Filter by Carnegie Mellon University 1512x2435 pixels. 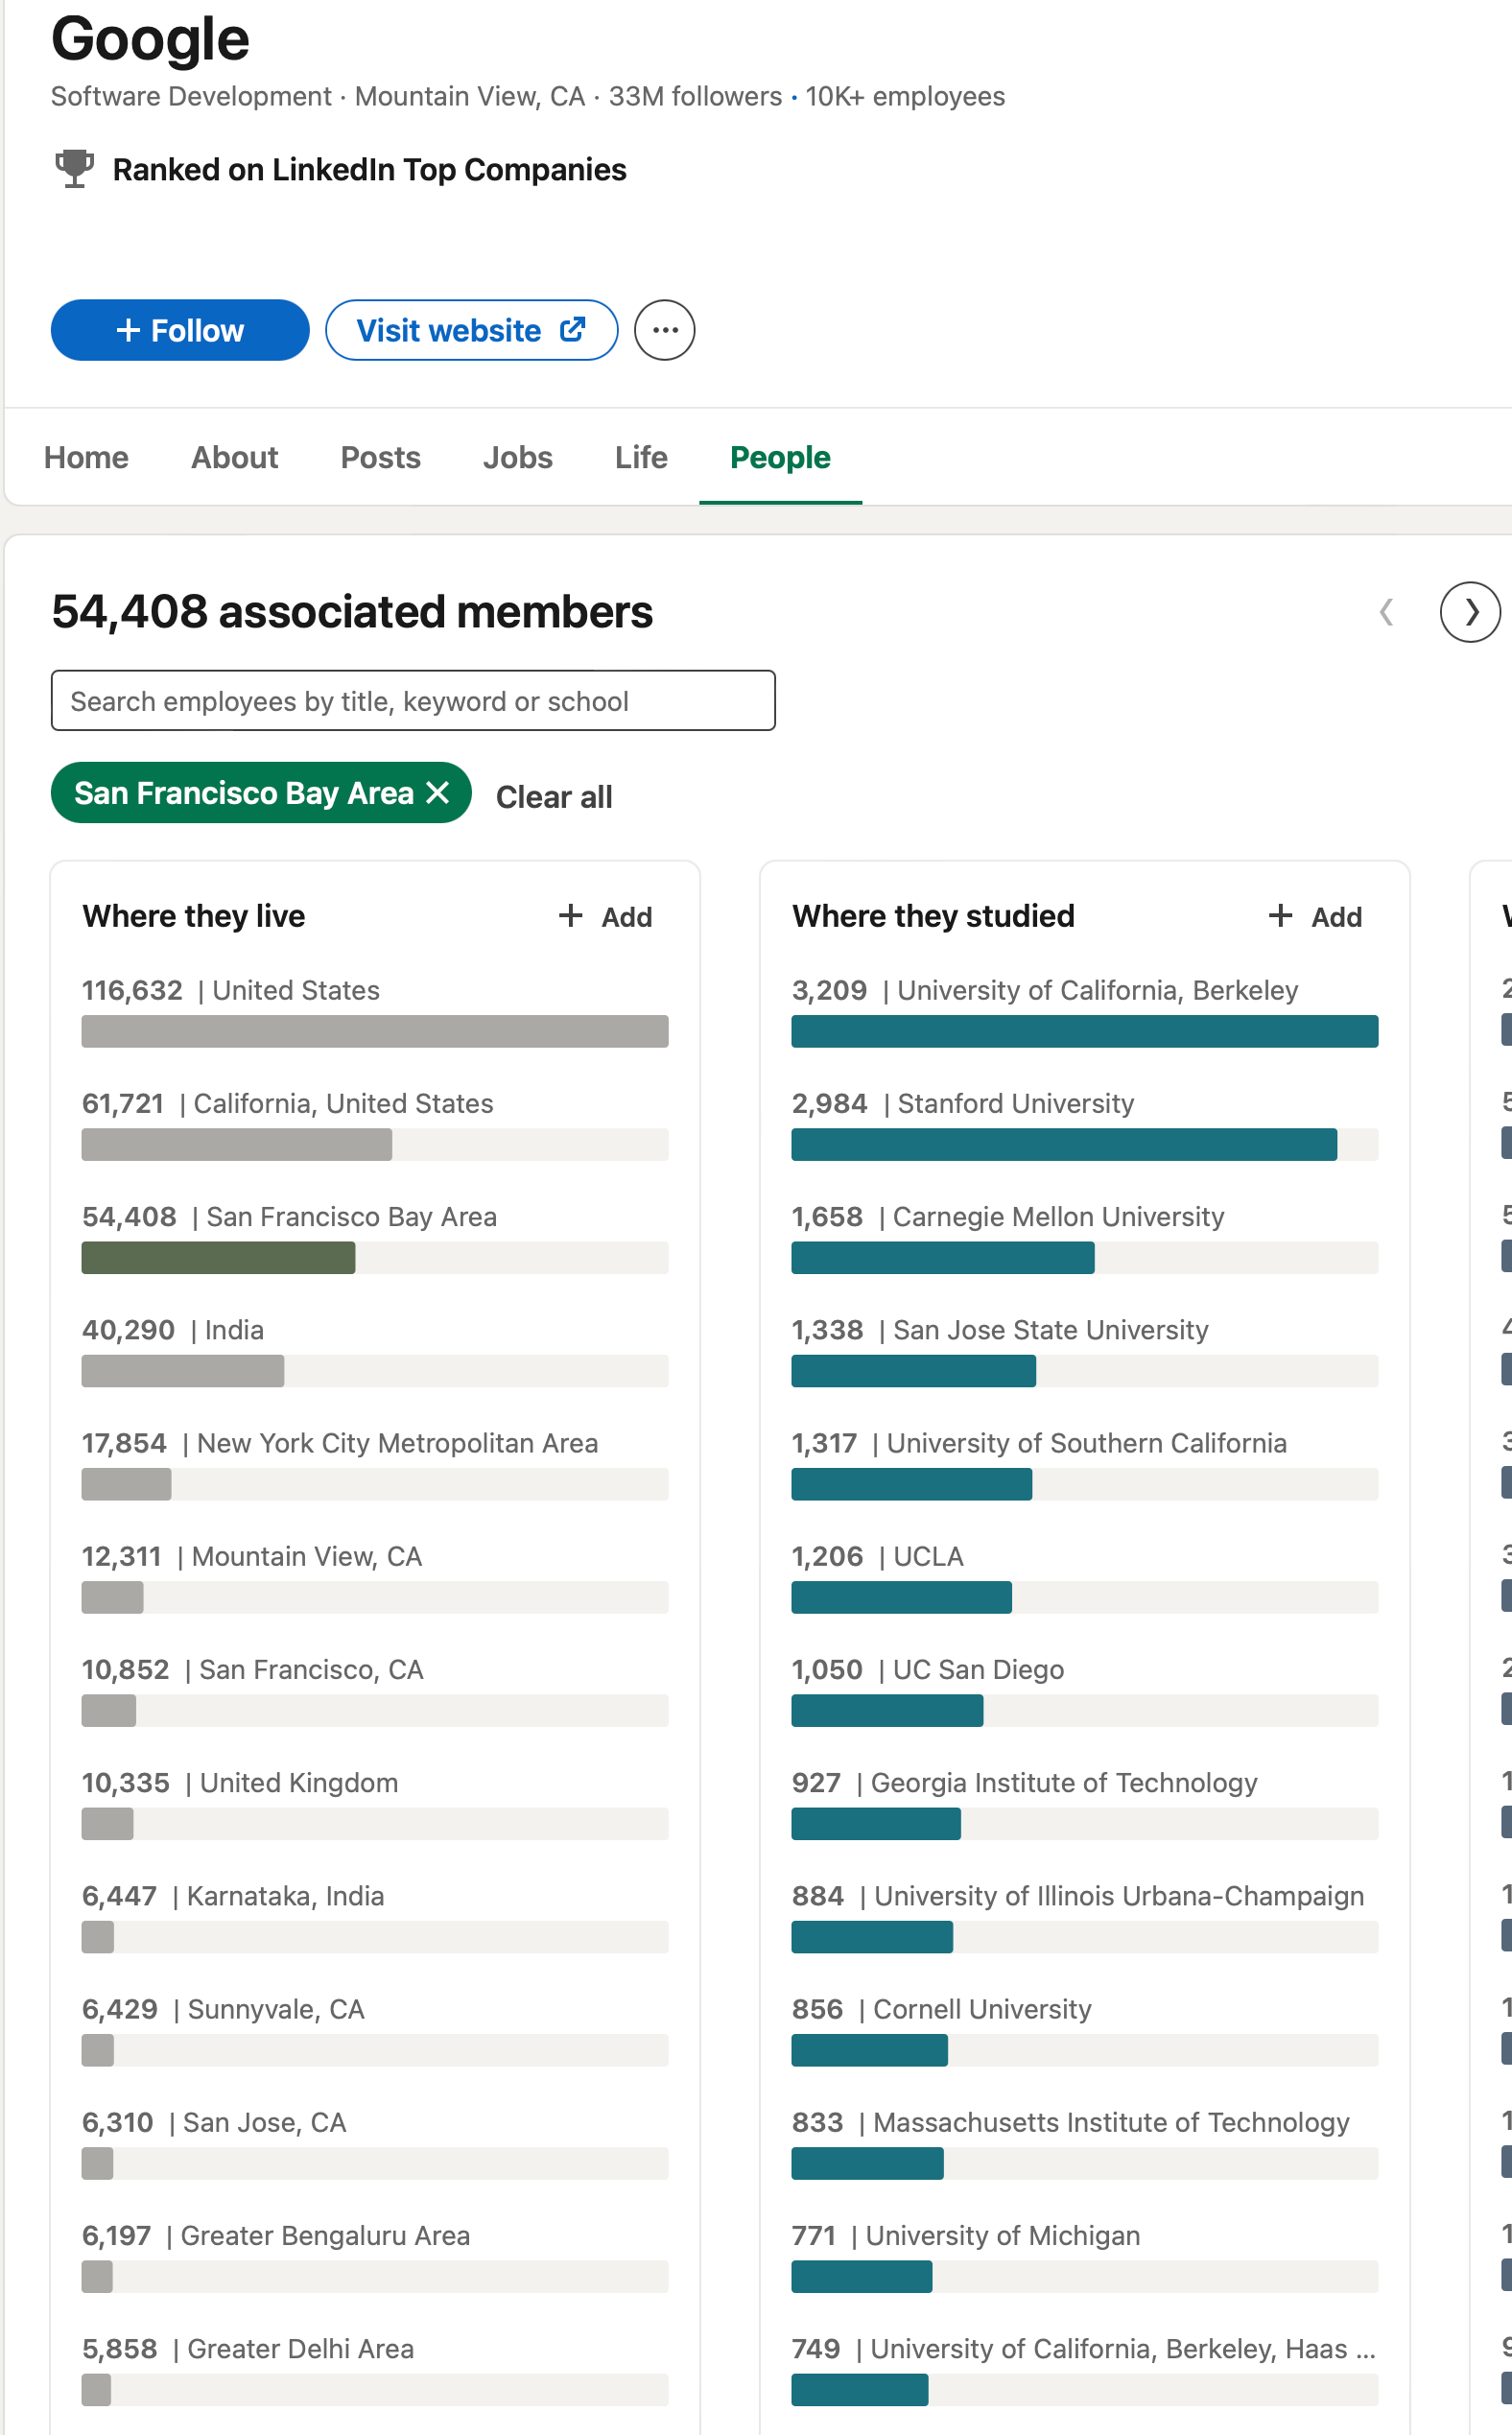pyautogui.click(x=1085, y=1236)
